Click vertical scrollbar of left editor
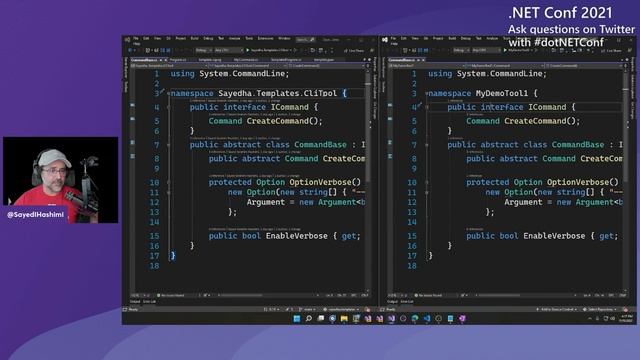The image size is (640, 360). point(369,180)
